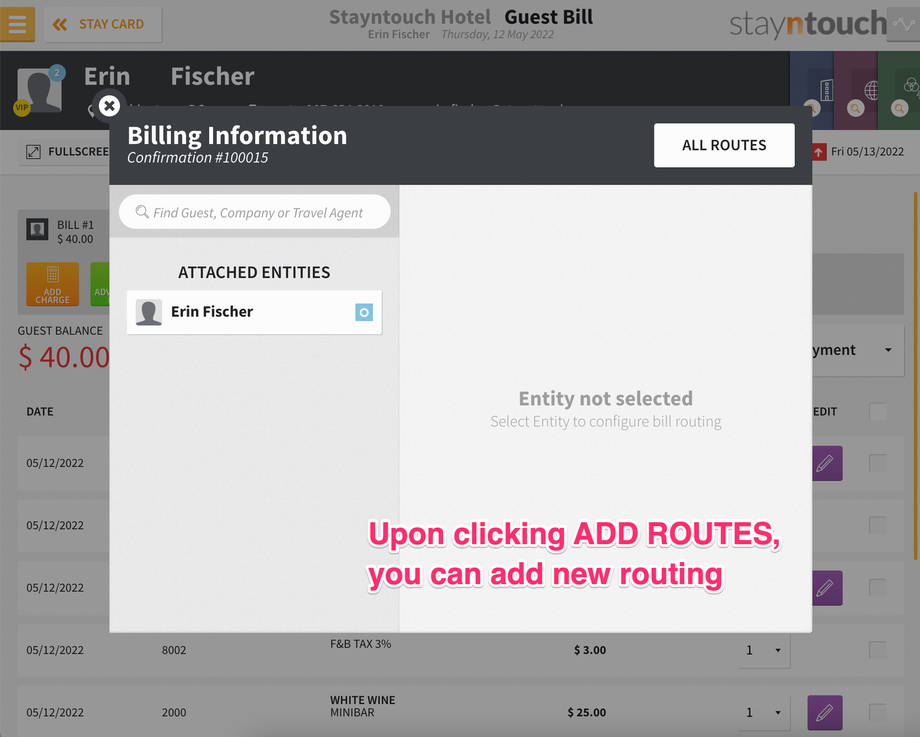This screenshot has height=737, width=920.
Task: Open bill dropdown on WHITE WINE row
Action: 763,712
